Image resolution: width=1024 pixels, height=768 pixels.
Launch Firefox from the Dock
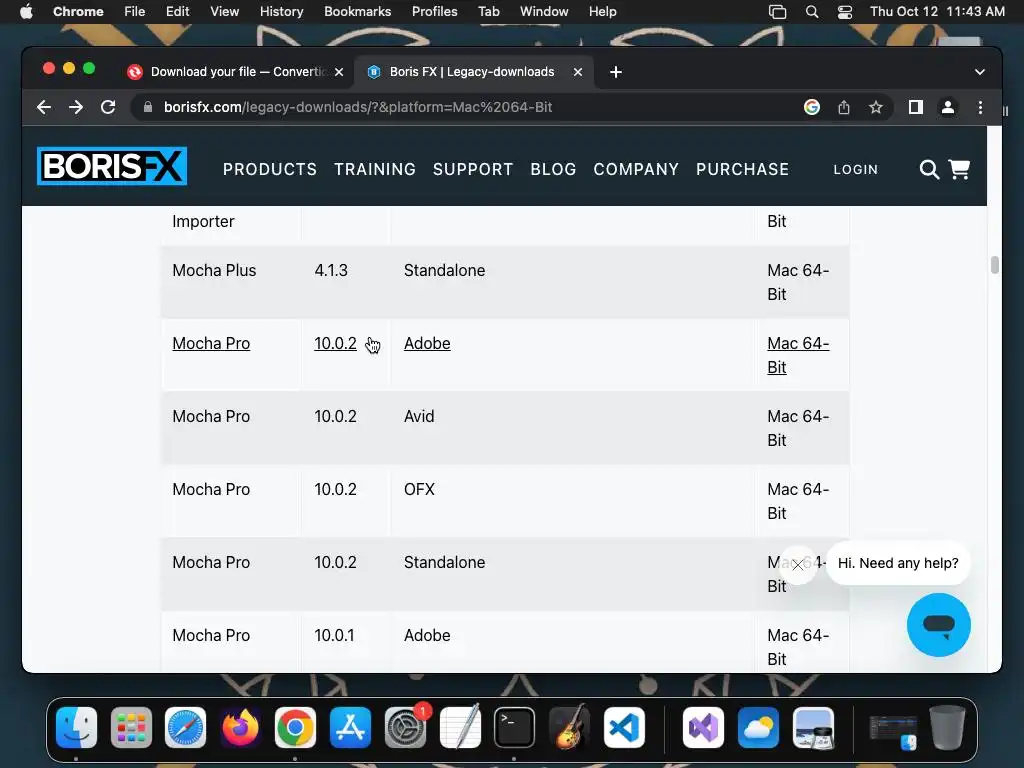240,727
